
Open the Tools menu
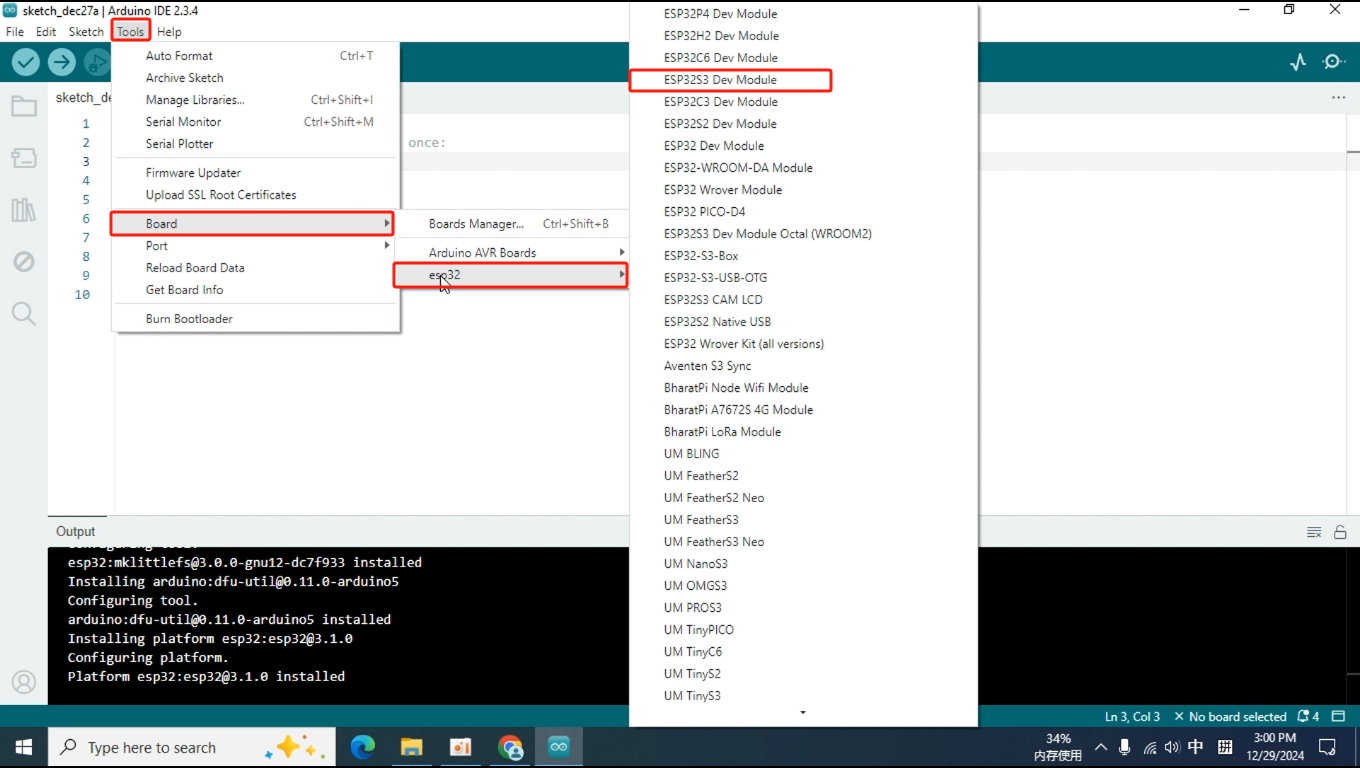click(x=131, y=32)
